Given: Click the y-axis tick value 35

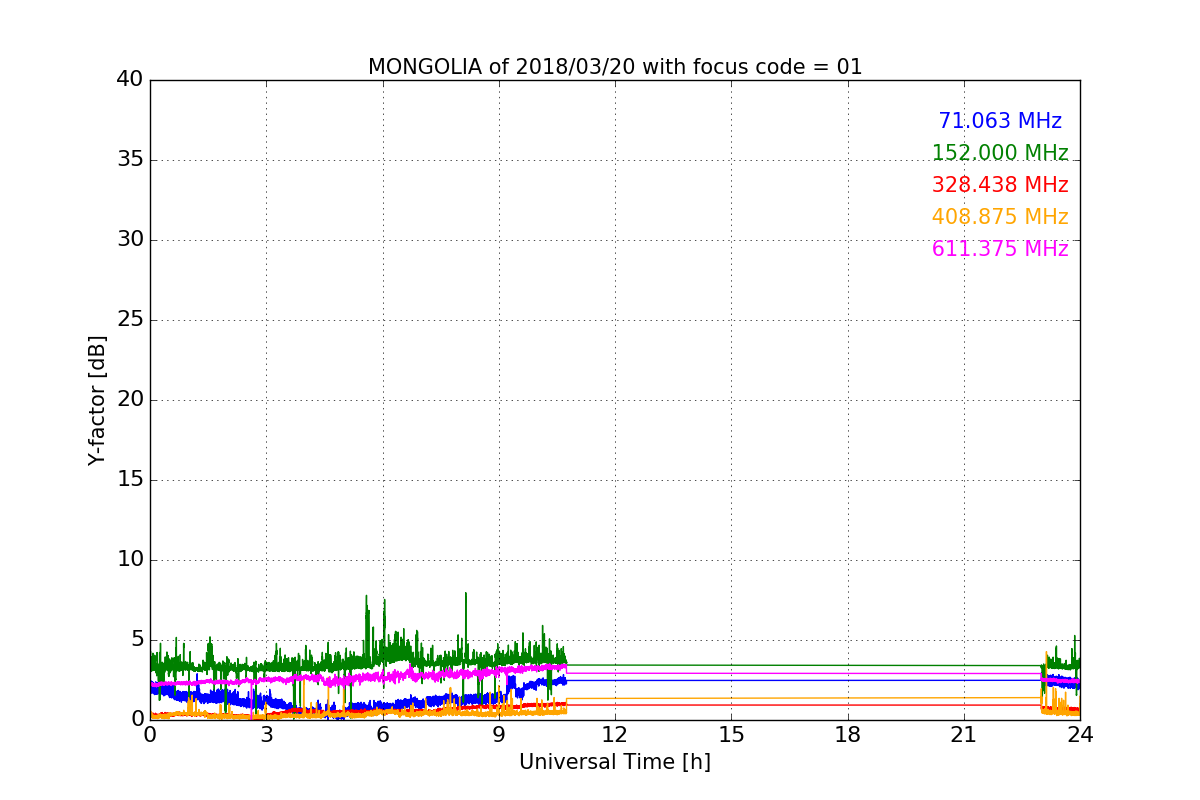Looking at the screenshot, I should click(130, 160).
